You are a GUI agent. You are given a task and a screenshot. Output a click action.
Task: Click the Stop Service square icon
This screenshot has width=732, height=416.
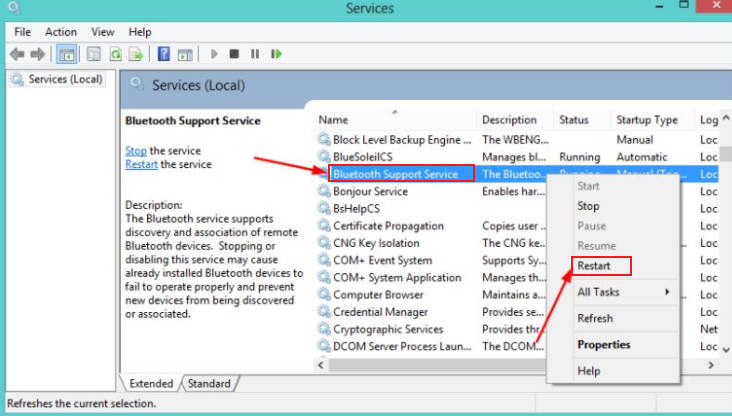(234, 54)
